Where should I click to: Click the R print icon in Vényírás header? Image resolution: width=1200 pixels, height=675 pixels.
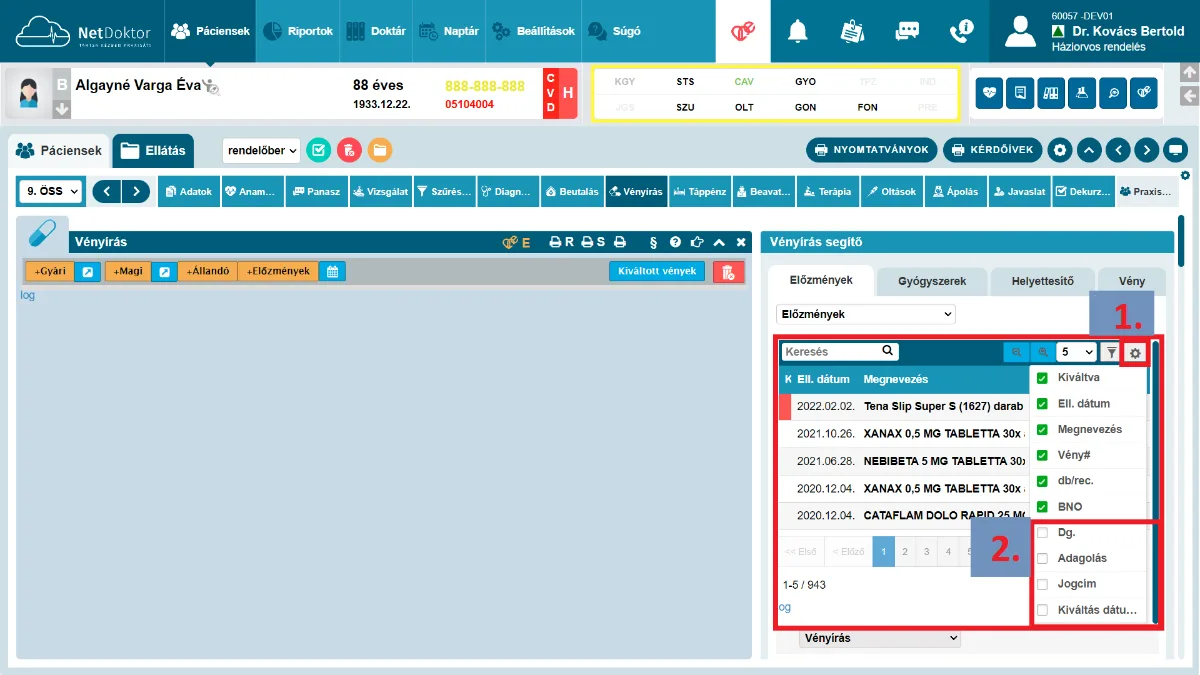pos(561,242)
